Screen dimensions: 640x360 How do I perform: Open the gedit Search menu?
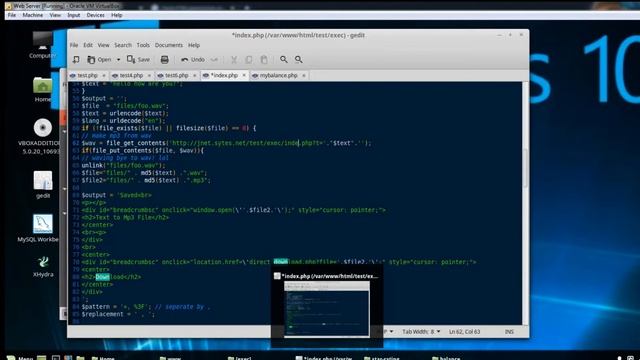[x=123, y=45]
